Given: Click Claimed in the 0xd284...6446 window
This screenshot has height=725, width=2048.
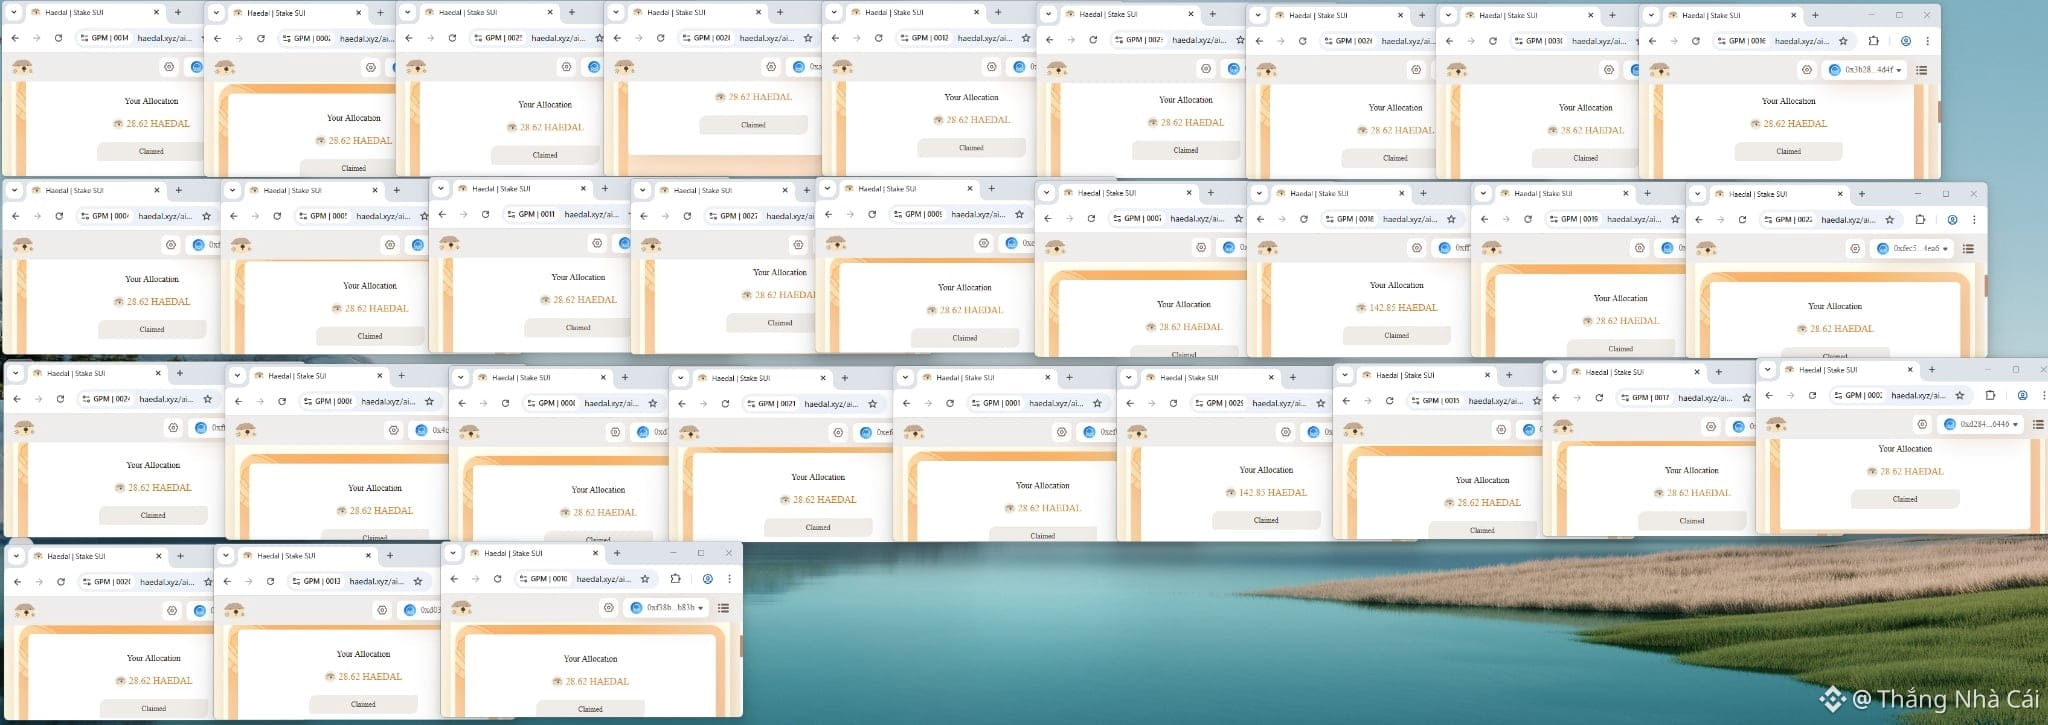Looking at the screenshot, I should (1905, 499).
